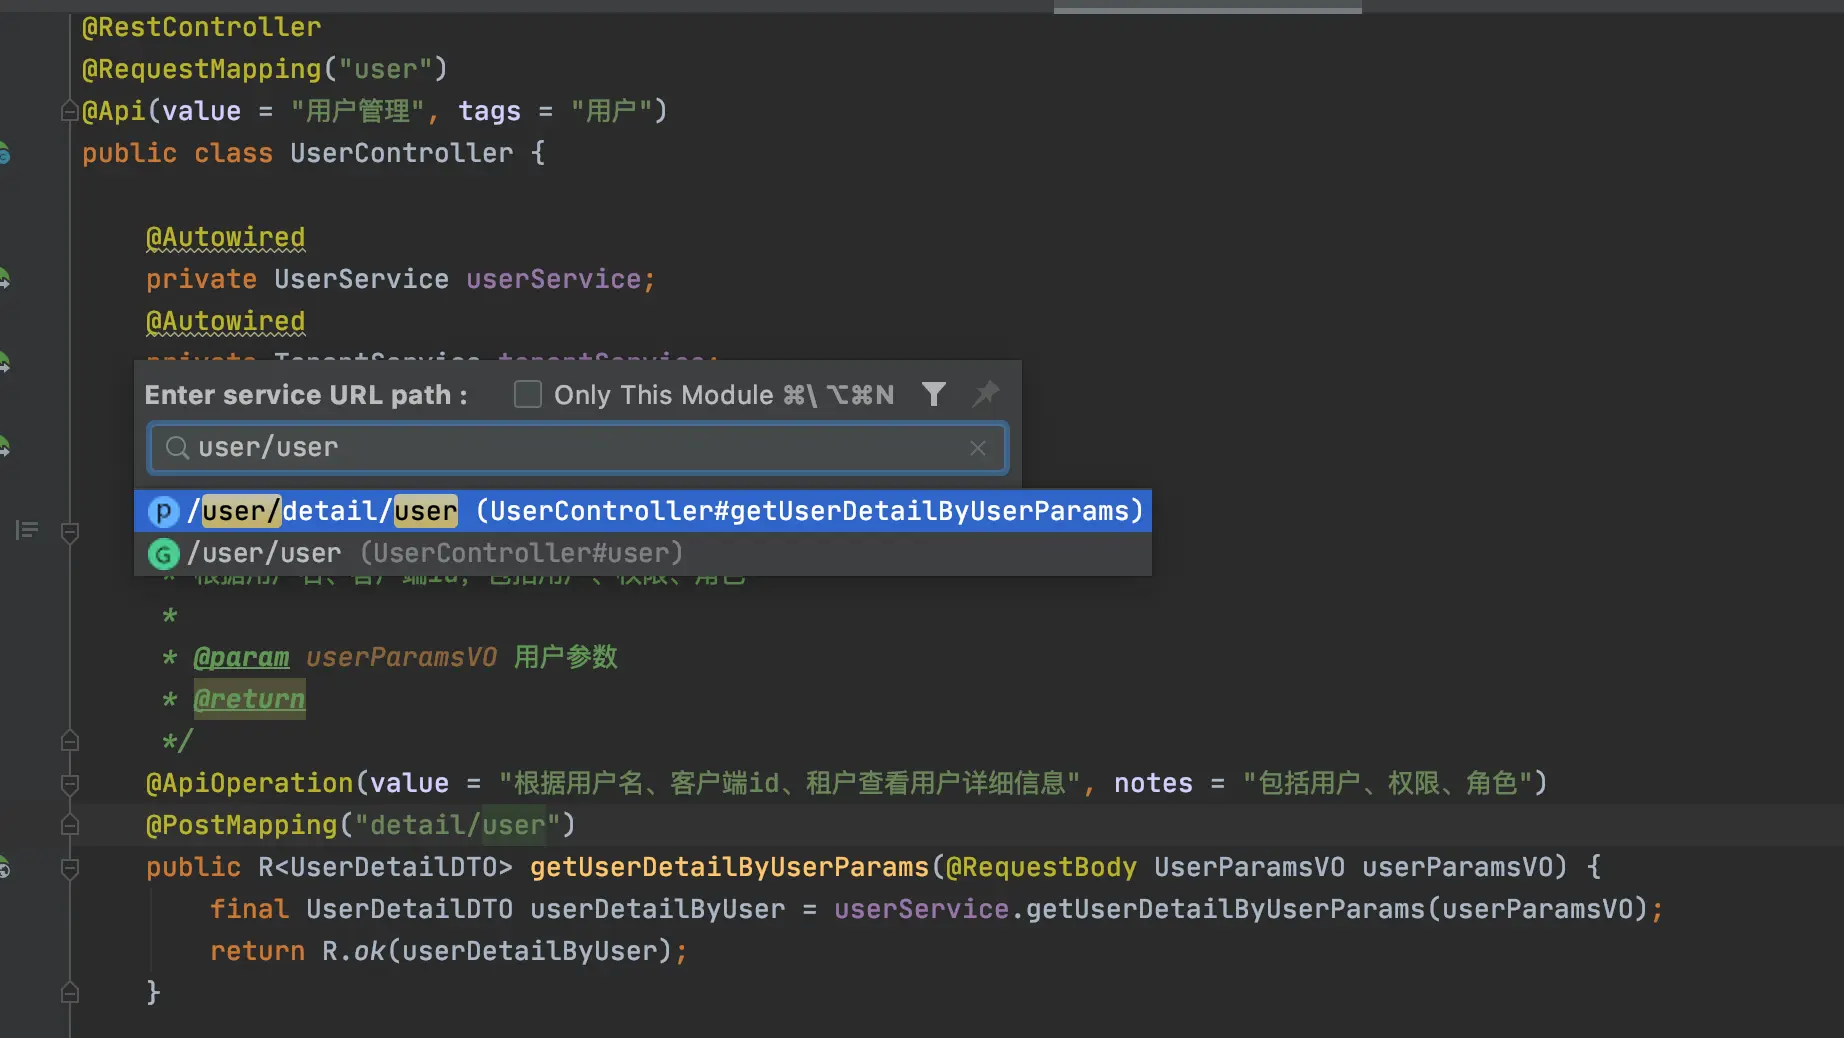The height and width of the screenshot is (1038, 1844).
Task: Click the Enter service URL path label
Action: coord(306,395)
